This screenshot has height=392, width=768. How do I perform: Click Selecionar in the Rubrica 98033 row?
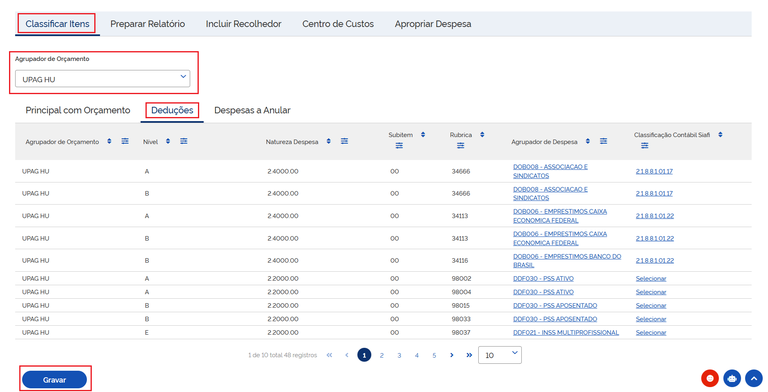[x=651, y=319]
